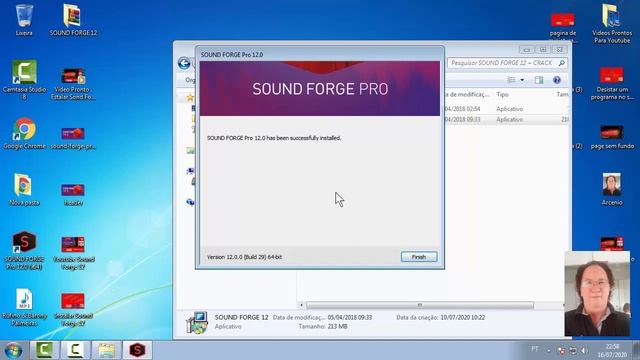Viewport: 640px width, 360px height.
Task: Select the Google Chrome desktop shortcut
Action: 24,133
